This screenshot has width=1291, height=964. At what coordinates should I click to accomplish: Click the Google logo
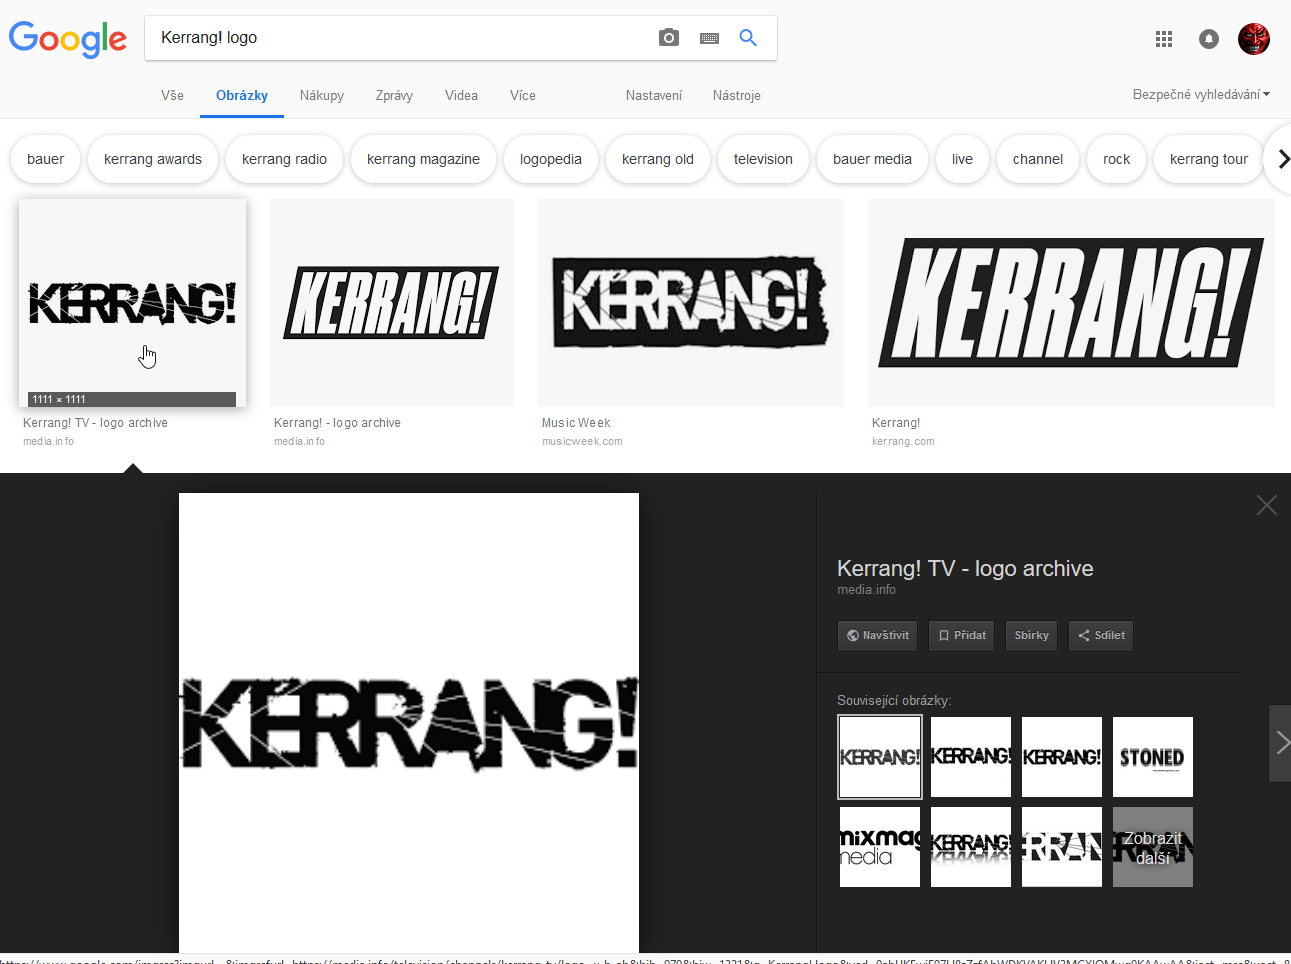[68, 39]
